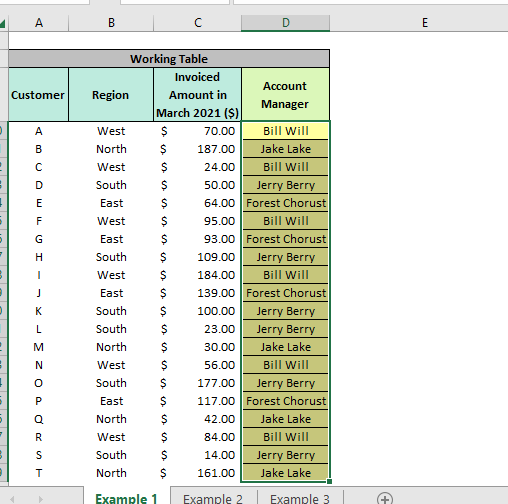
Task: Go to previous sheet using left arrow
Action: point(12,499)
